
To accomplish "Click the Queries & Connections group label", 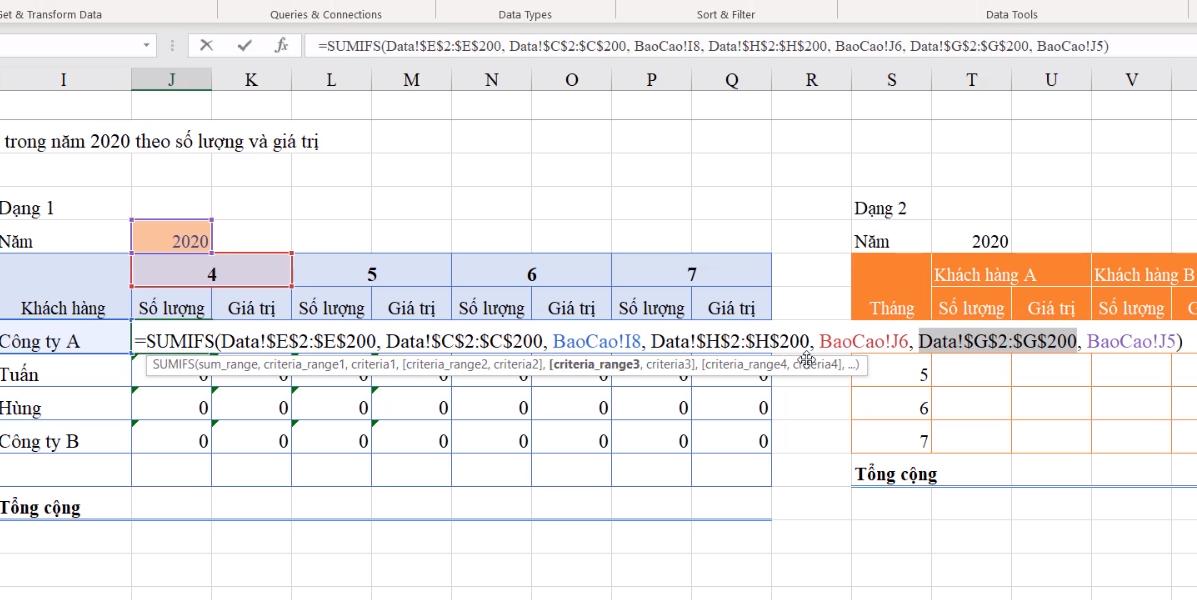I will point(326,14).
